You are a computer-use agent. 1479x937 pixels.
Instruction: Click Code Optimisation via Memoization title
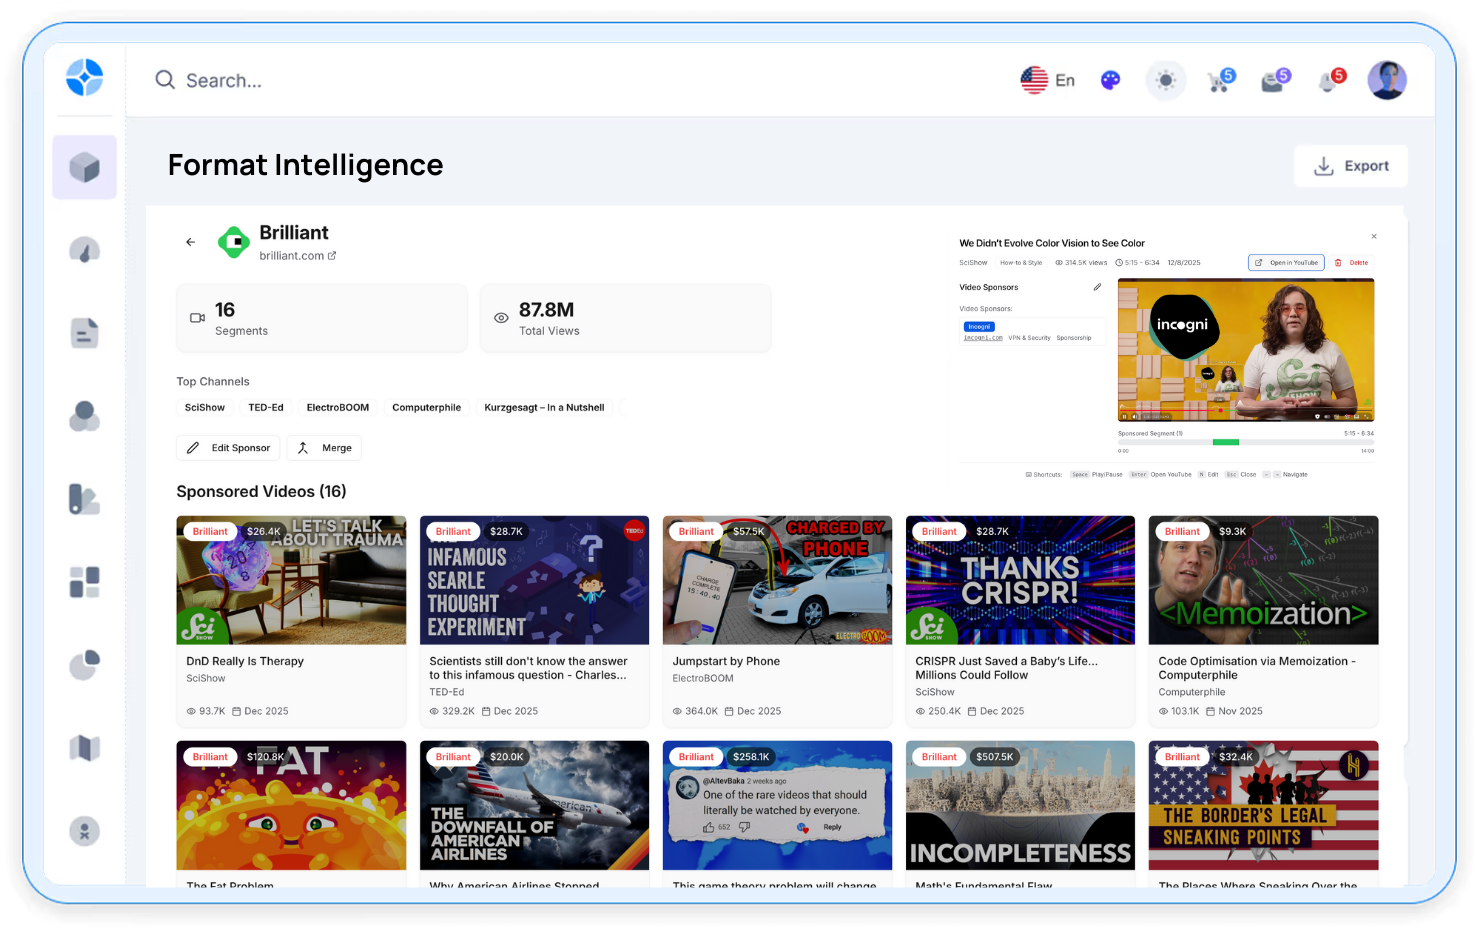coord(1257,668)
